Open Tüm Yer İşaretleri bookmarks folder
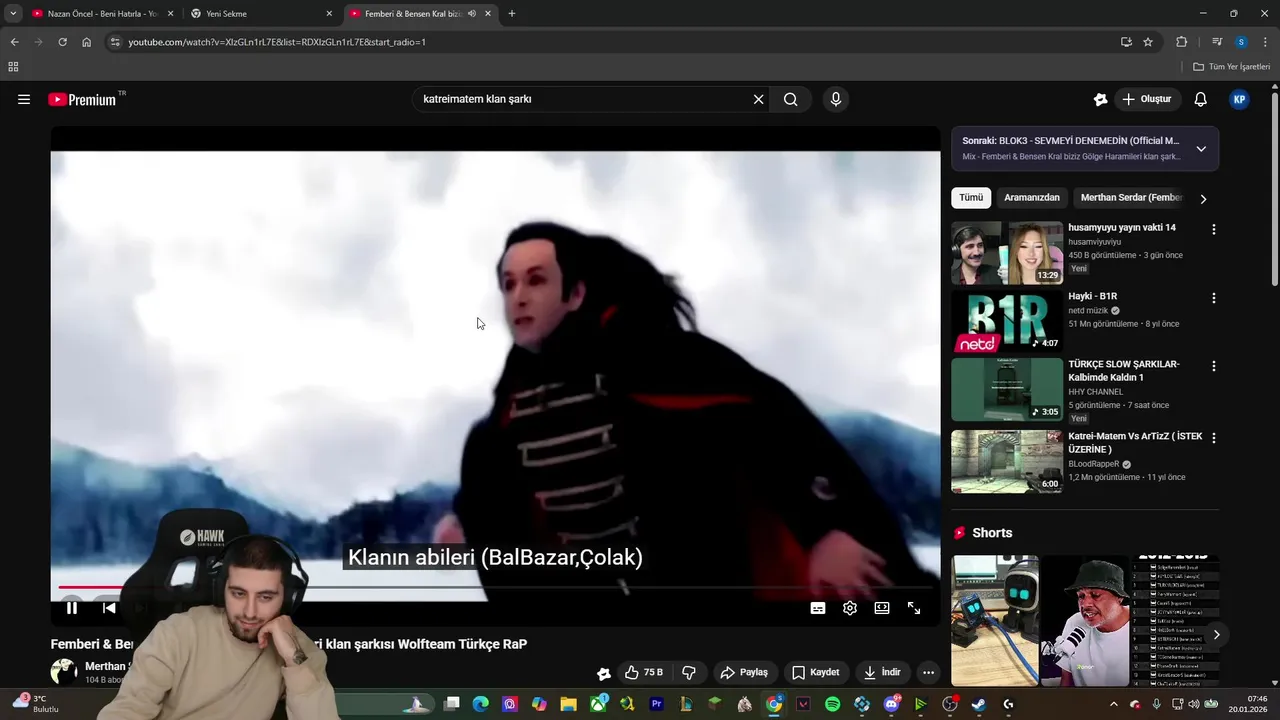The image size is (1280, 720). [x=1232, y=67]
